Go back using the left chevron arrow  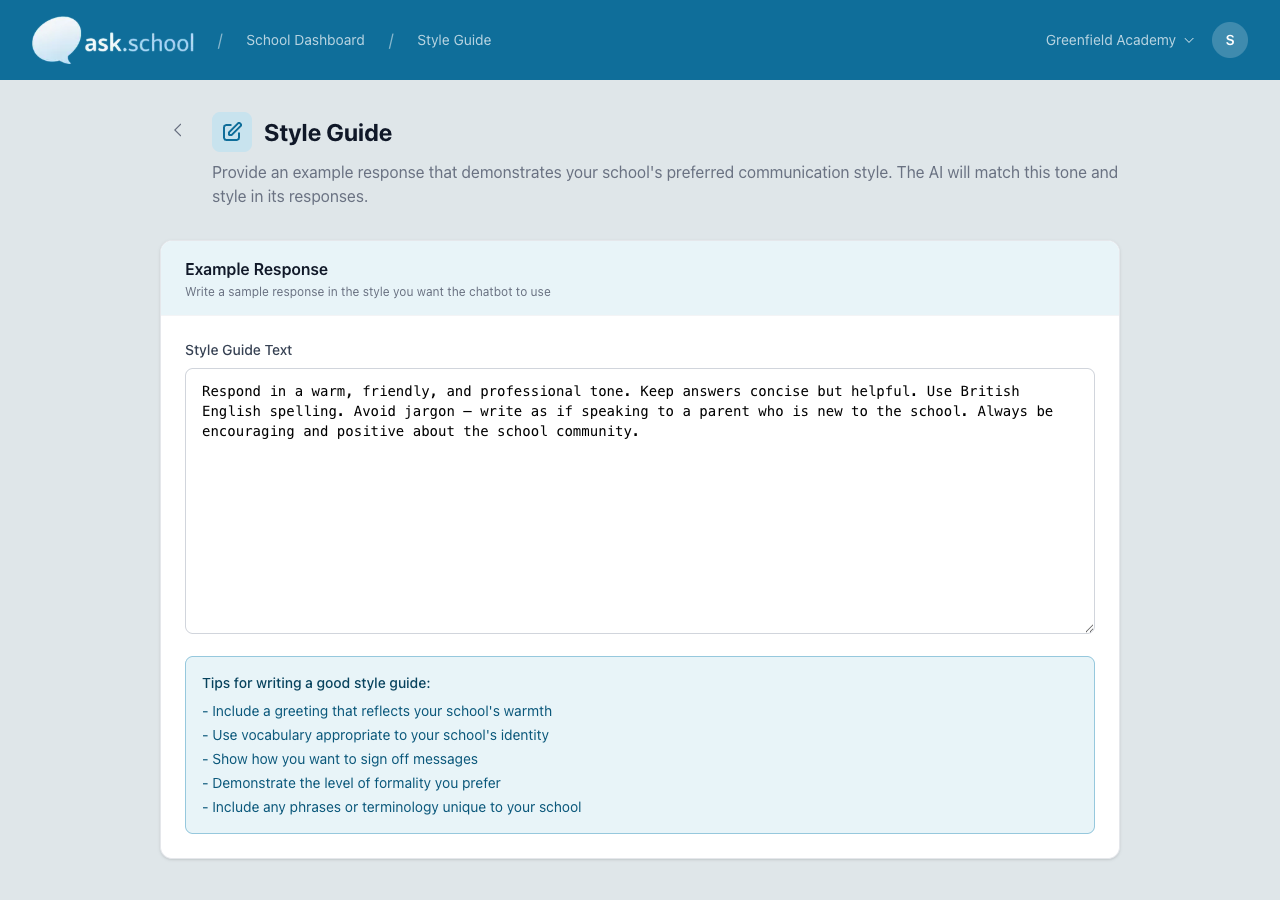tap(178, 130)
